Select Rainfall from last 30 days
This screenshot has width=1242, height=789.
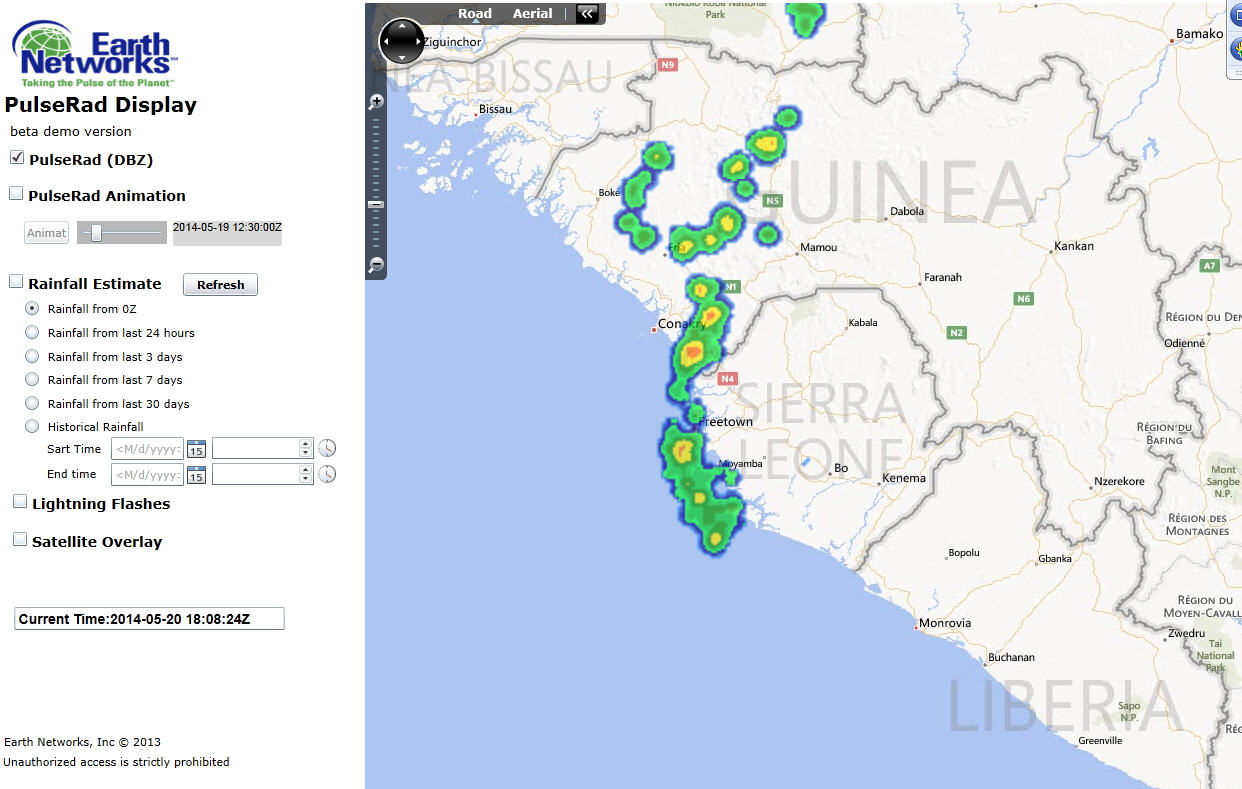point(33,404)
